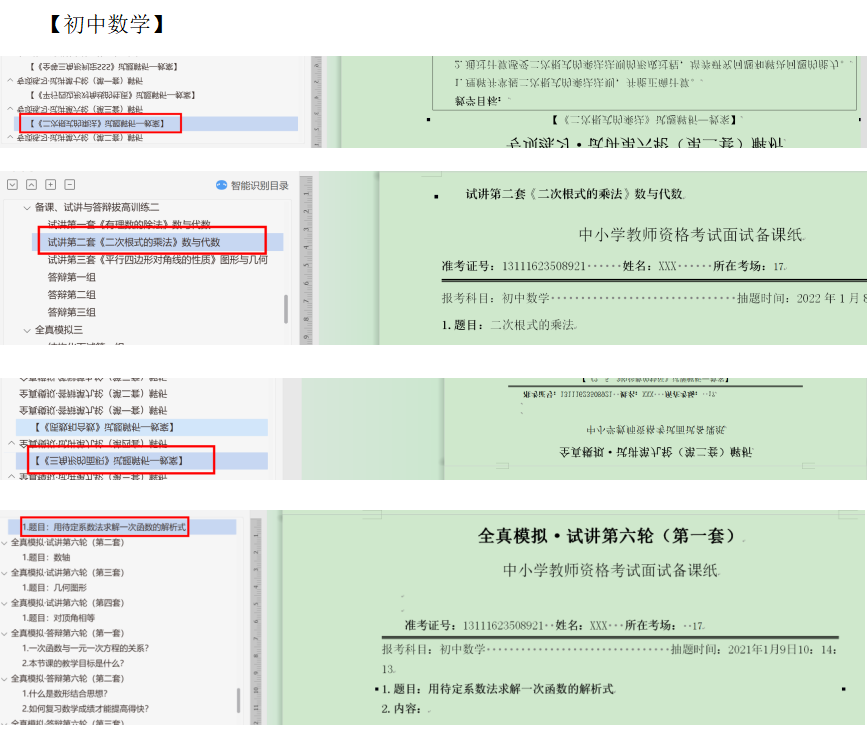Select 试讲第二套《二次根式的乘法》 outline entry

click(x=133, y=242)
